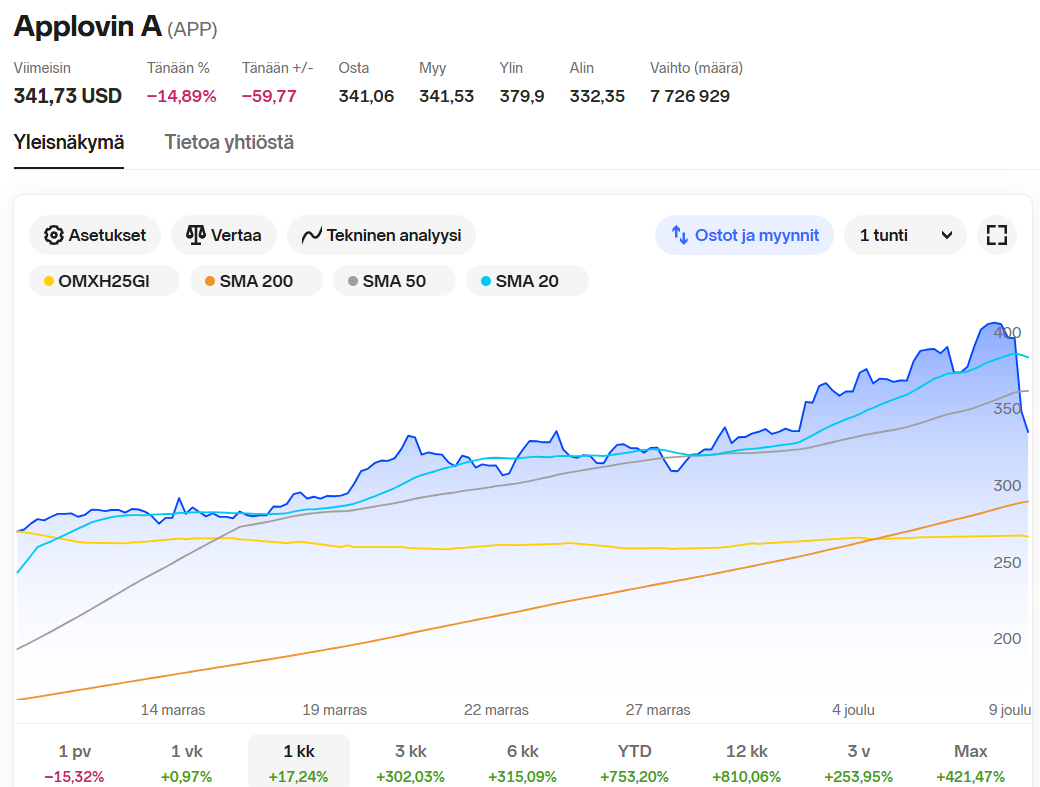Open fullscreen chart view icon
The width and height of the screenshot is (1040, 787).
pyautogui.click(x=996, y=235)
